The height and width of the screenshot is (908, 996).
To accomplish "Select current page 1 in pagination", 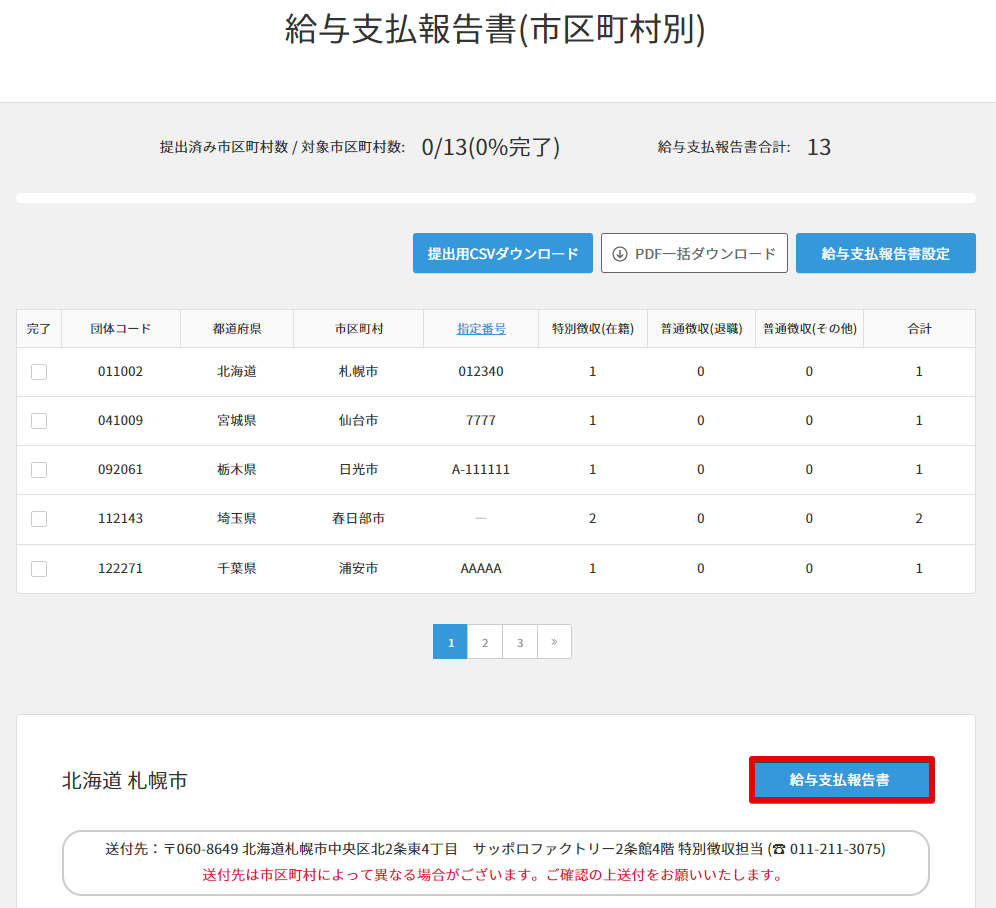I will click(450, 642).
